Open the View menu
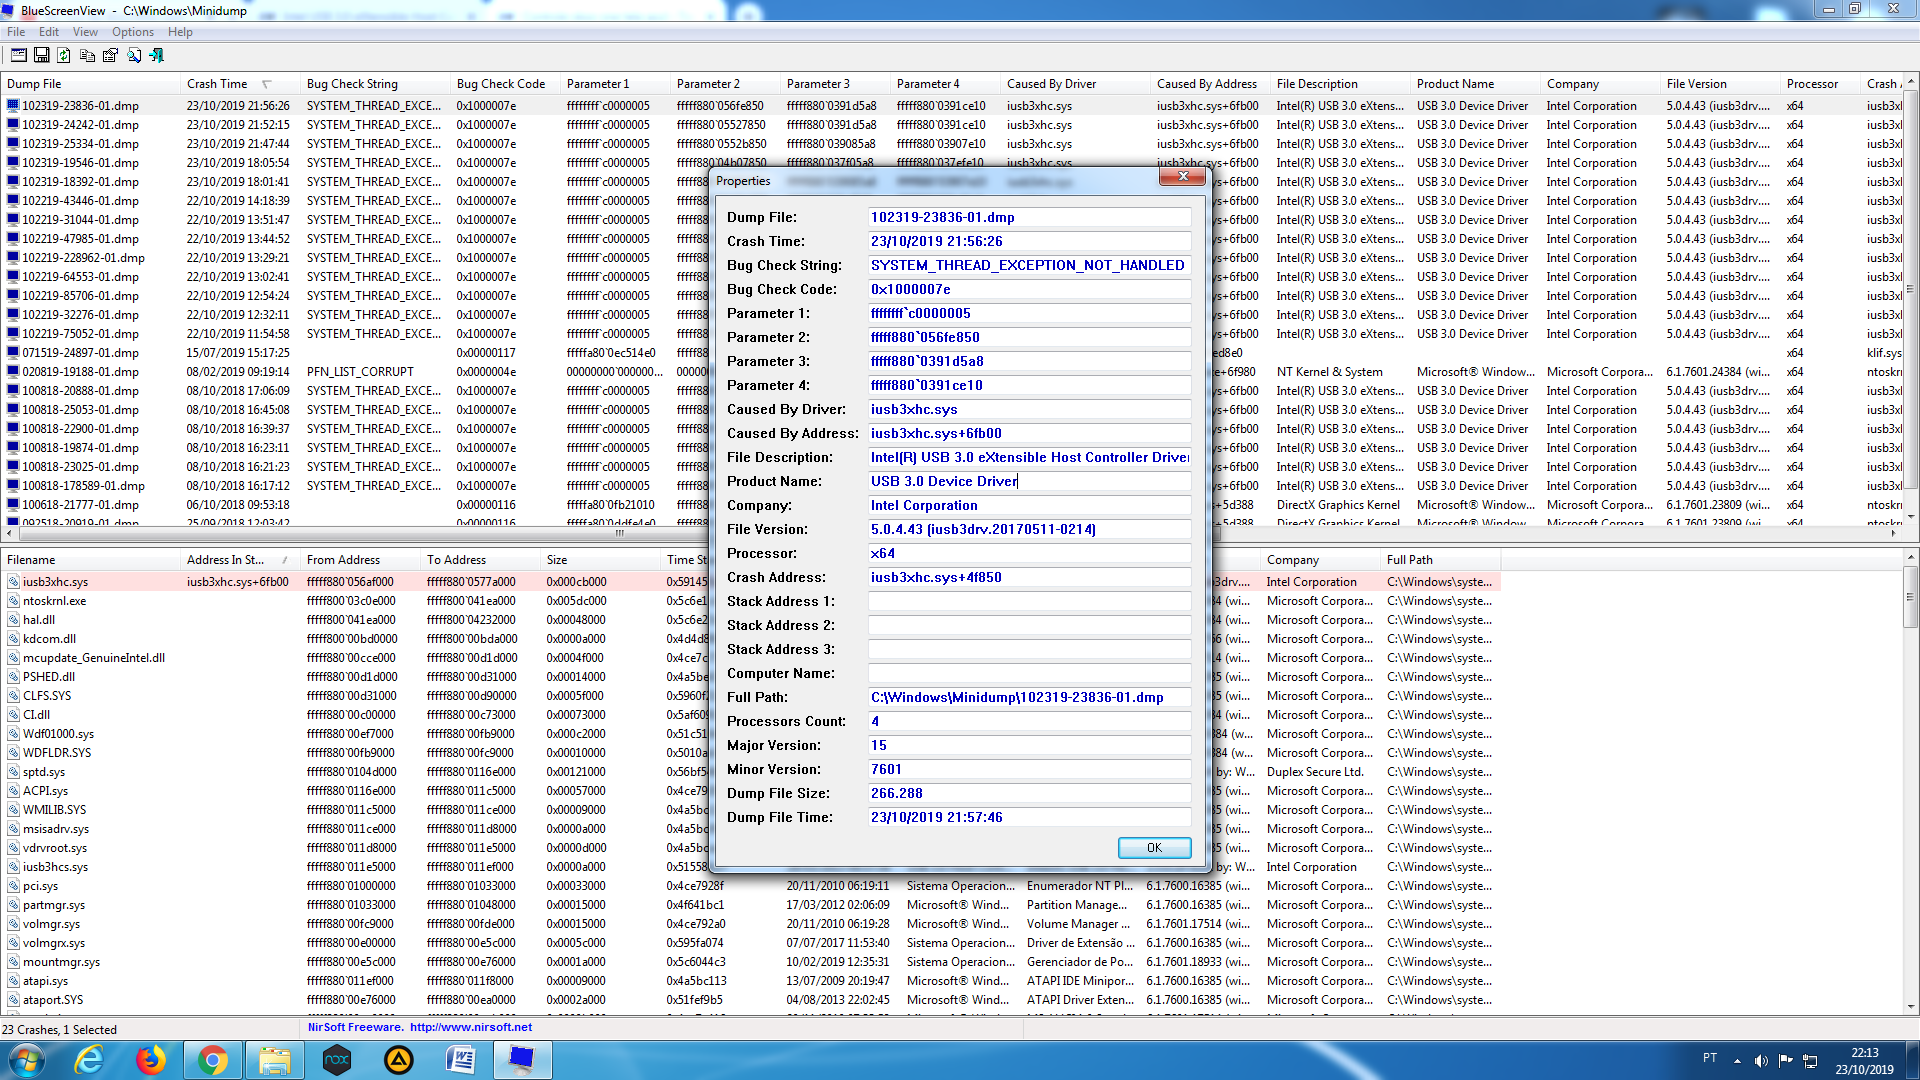The height and width of the screenshot is (1080, 1920). click(85, 32)
